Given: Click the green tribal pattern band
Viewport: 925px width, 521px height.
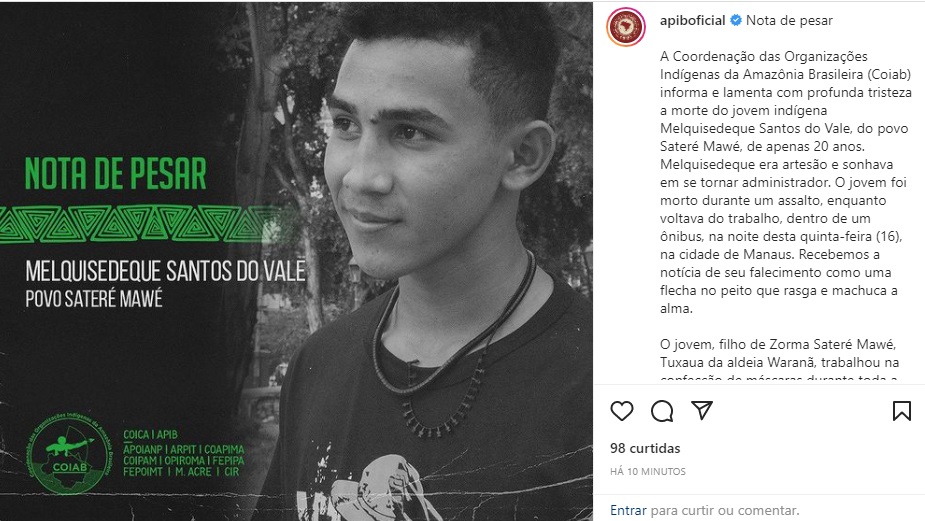Looking at the screenshot, I should [147, 224].
